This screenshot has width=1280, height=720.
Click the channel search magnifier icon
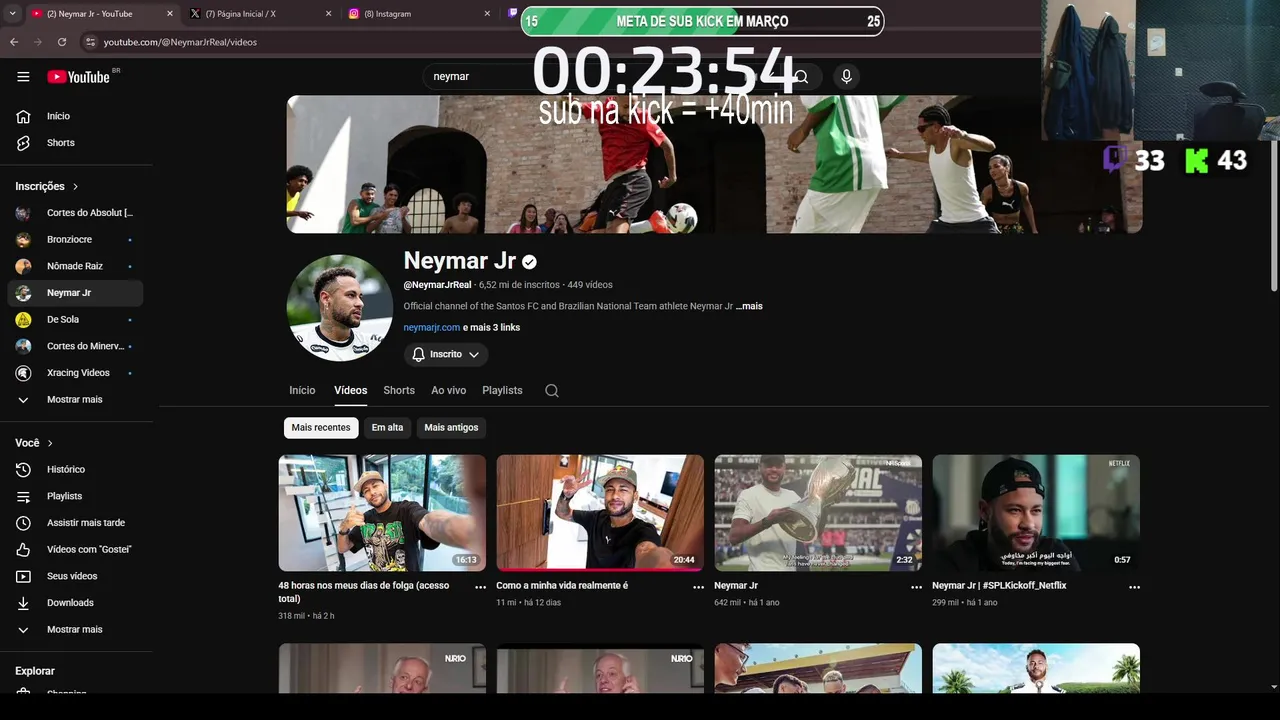[x=552, y=391]
